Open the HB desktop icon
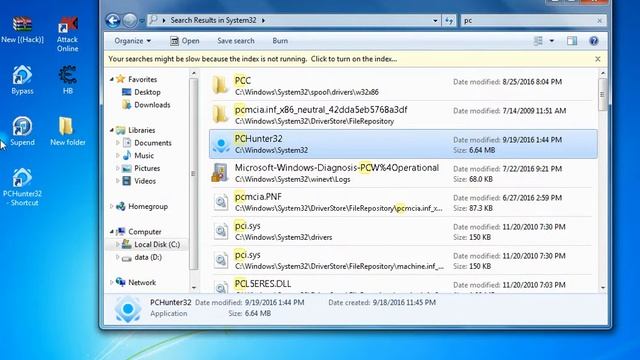640x360 pixels. (x=68, y=80)
